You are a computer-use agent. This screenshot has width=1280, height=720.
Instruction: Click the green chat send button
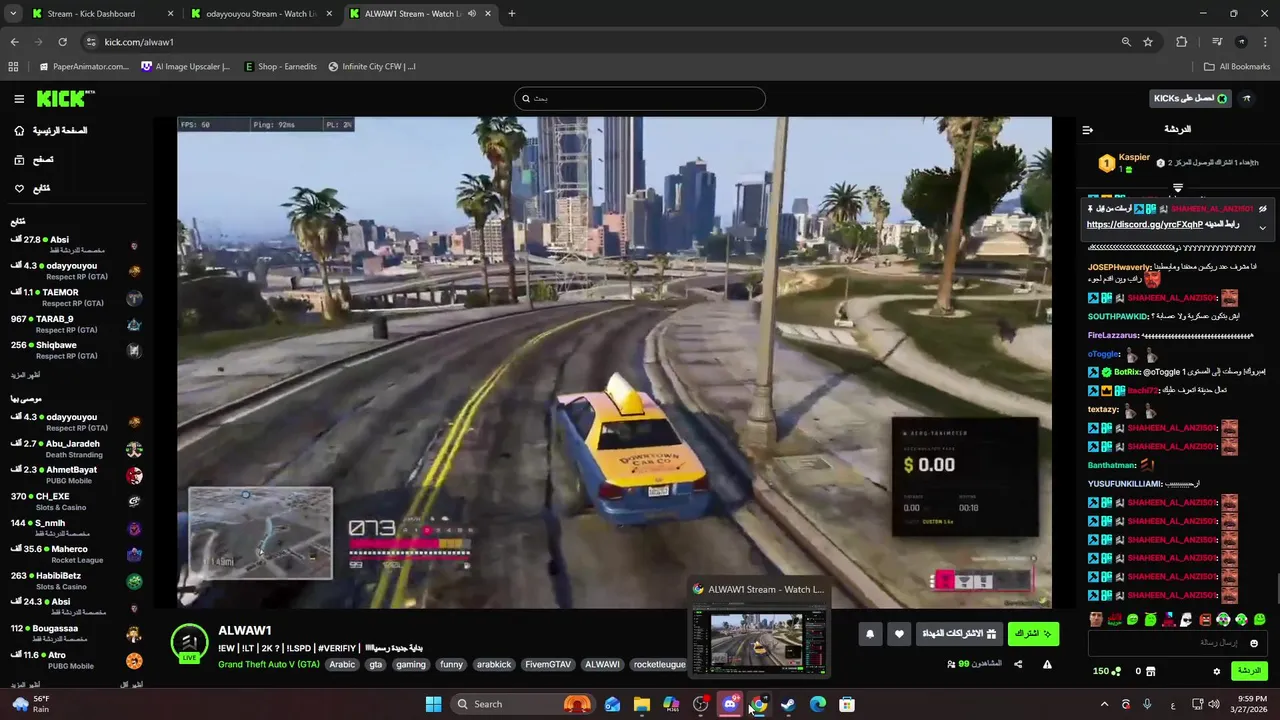[1249, 671]
